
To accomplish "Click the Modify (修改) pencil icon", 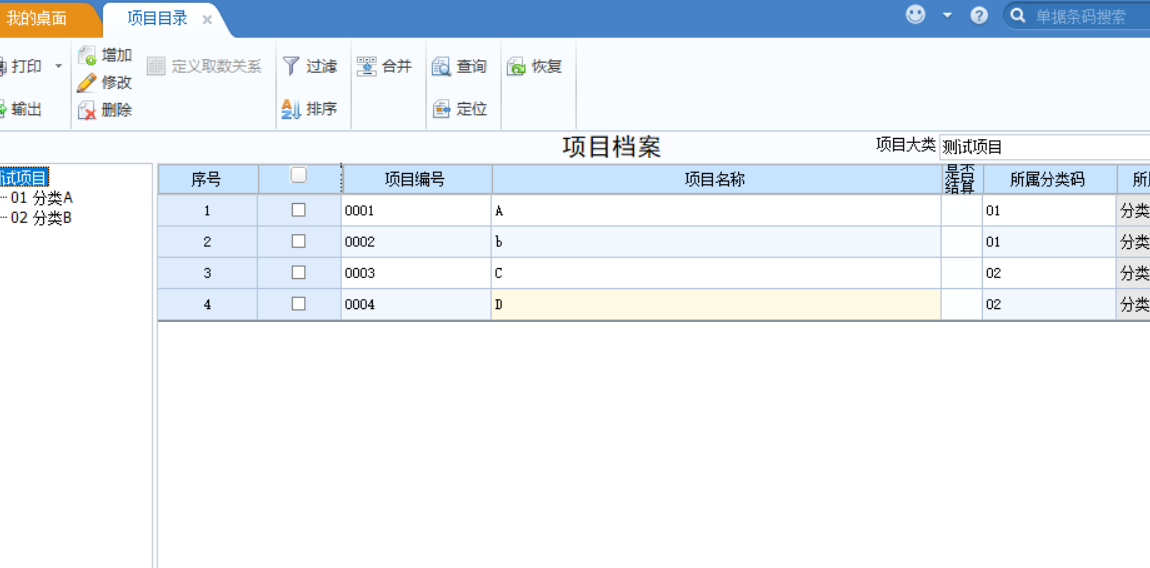I will [x=87, y=82].
